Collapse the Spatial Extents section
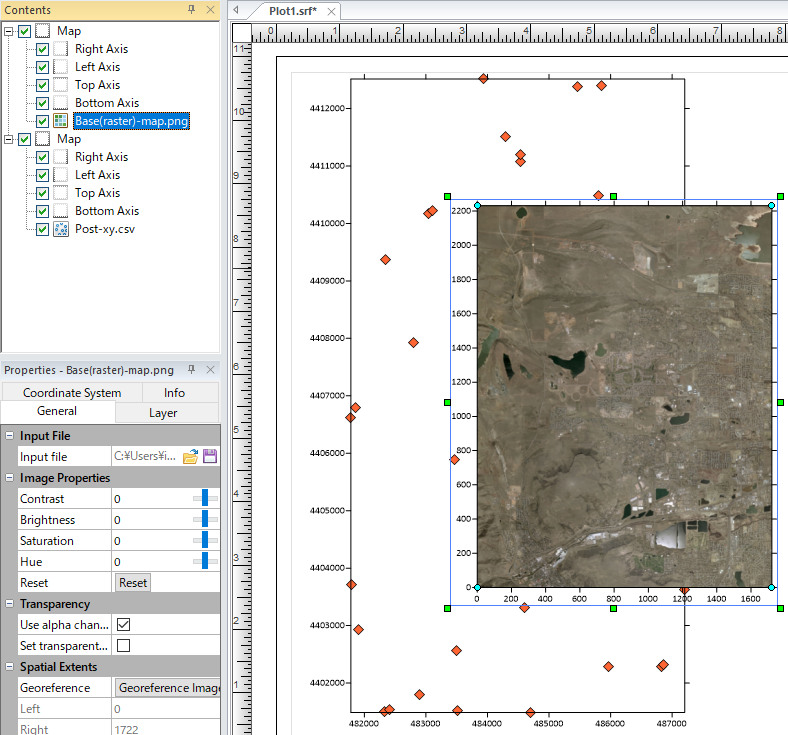This screenshot has width=788, height=735. coord(10,667)
